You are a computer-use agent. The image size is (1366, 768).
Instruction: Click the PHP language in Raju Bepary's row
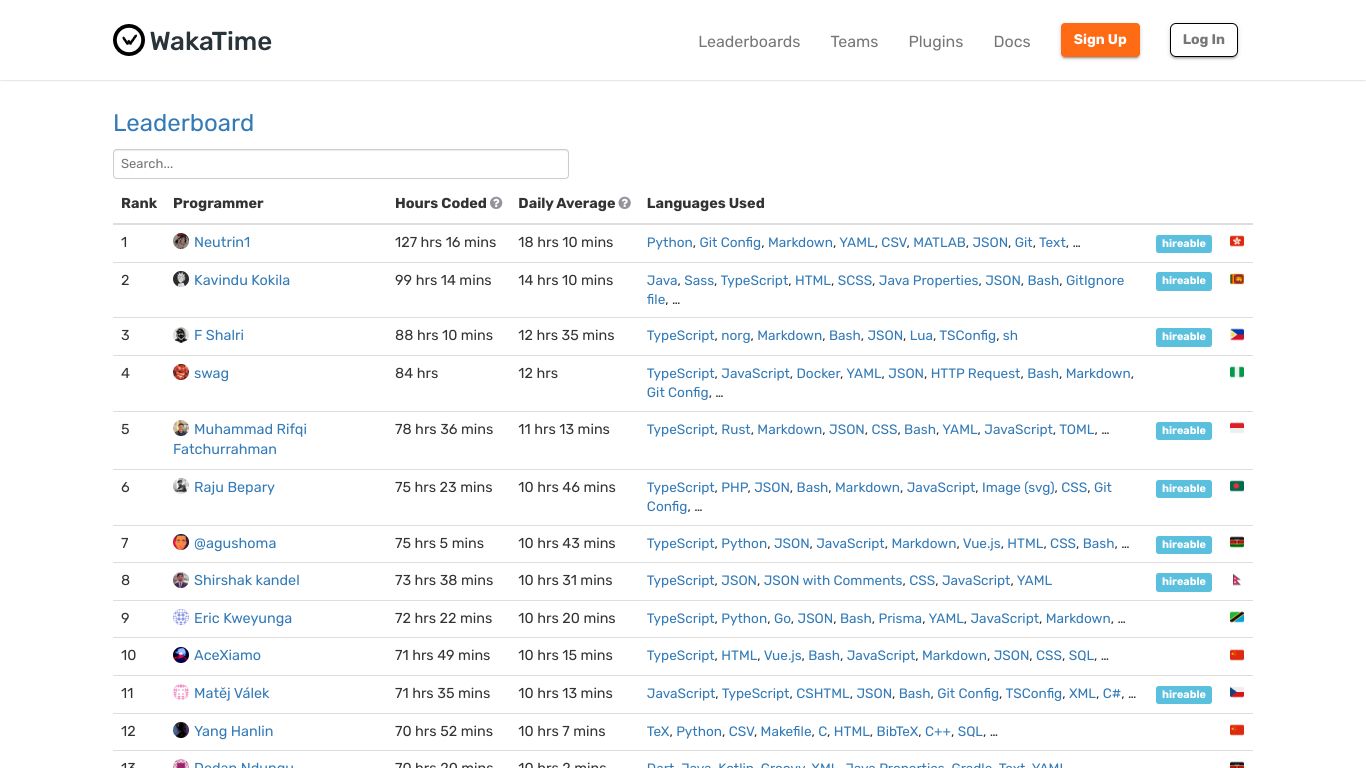point(734,487)
